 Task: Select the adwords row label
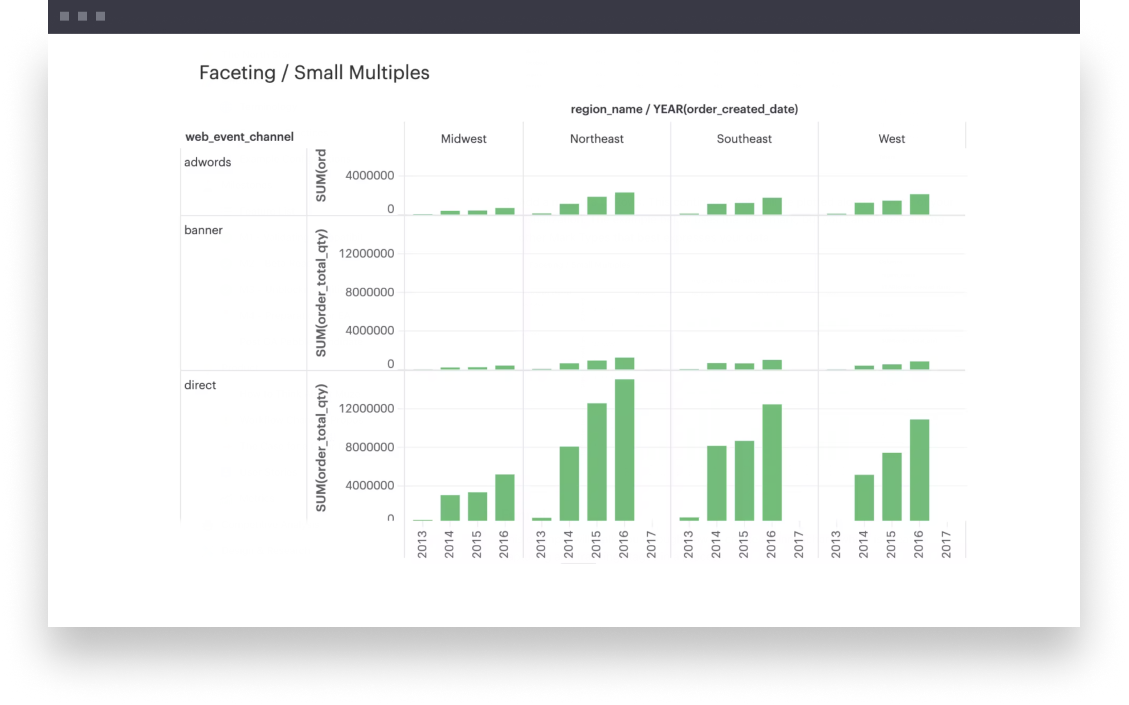207,162
